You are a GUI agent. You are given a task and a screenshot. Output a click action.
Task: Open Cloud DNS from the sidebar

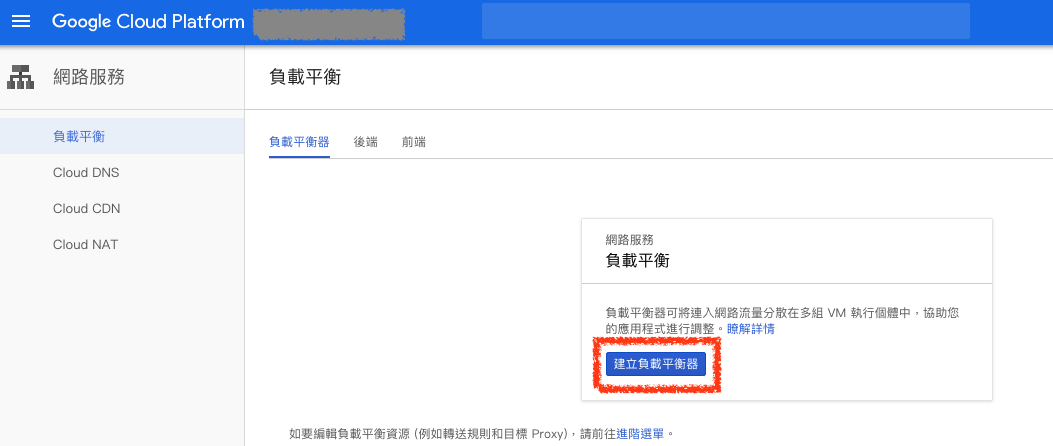(86, 172)
